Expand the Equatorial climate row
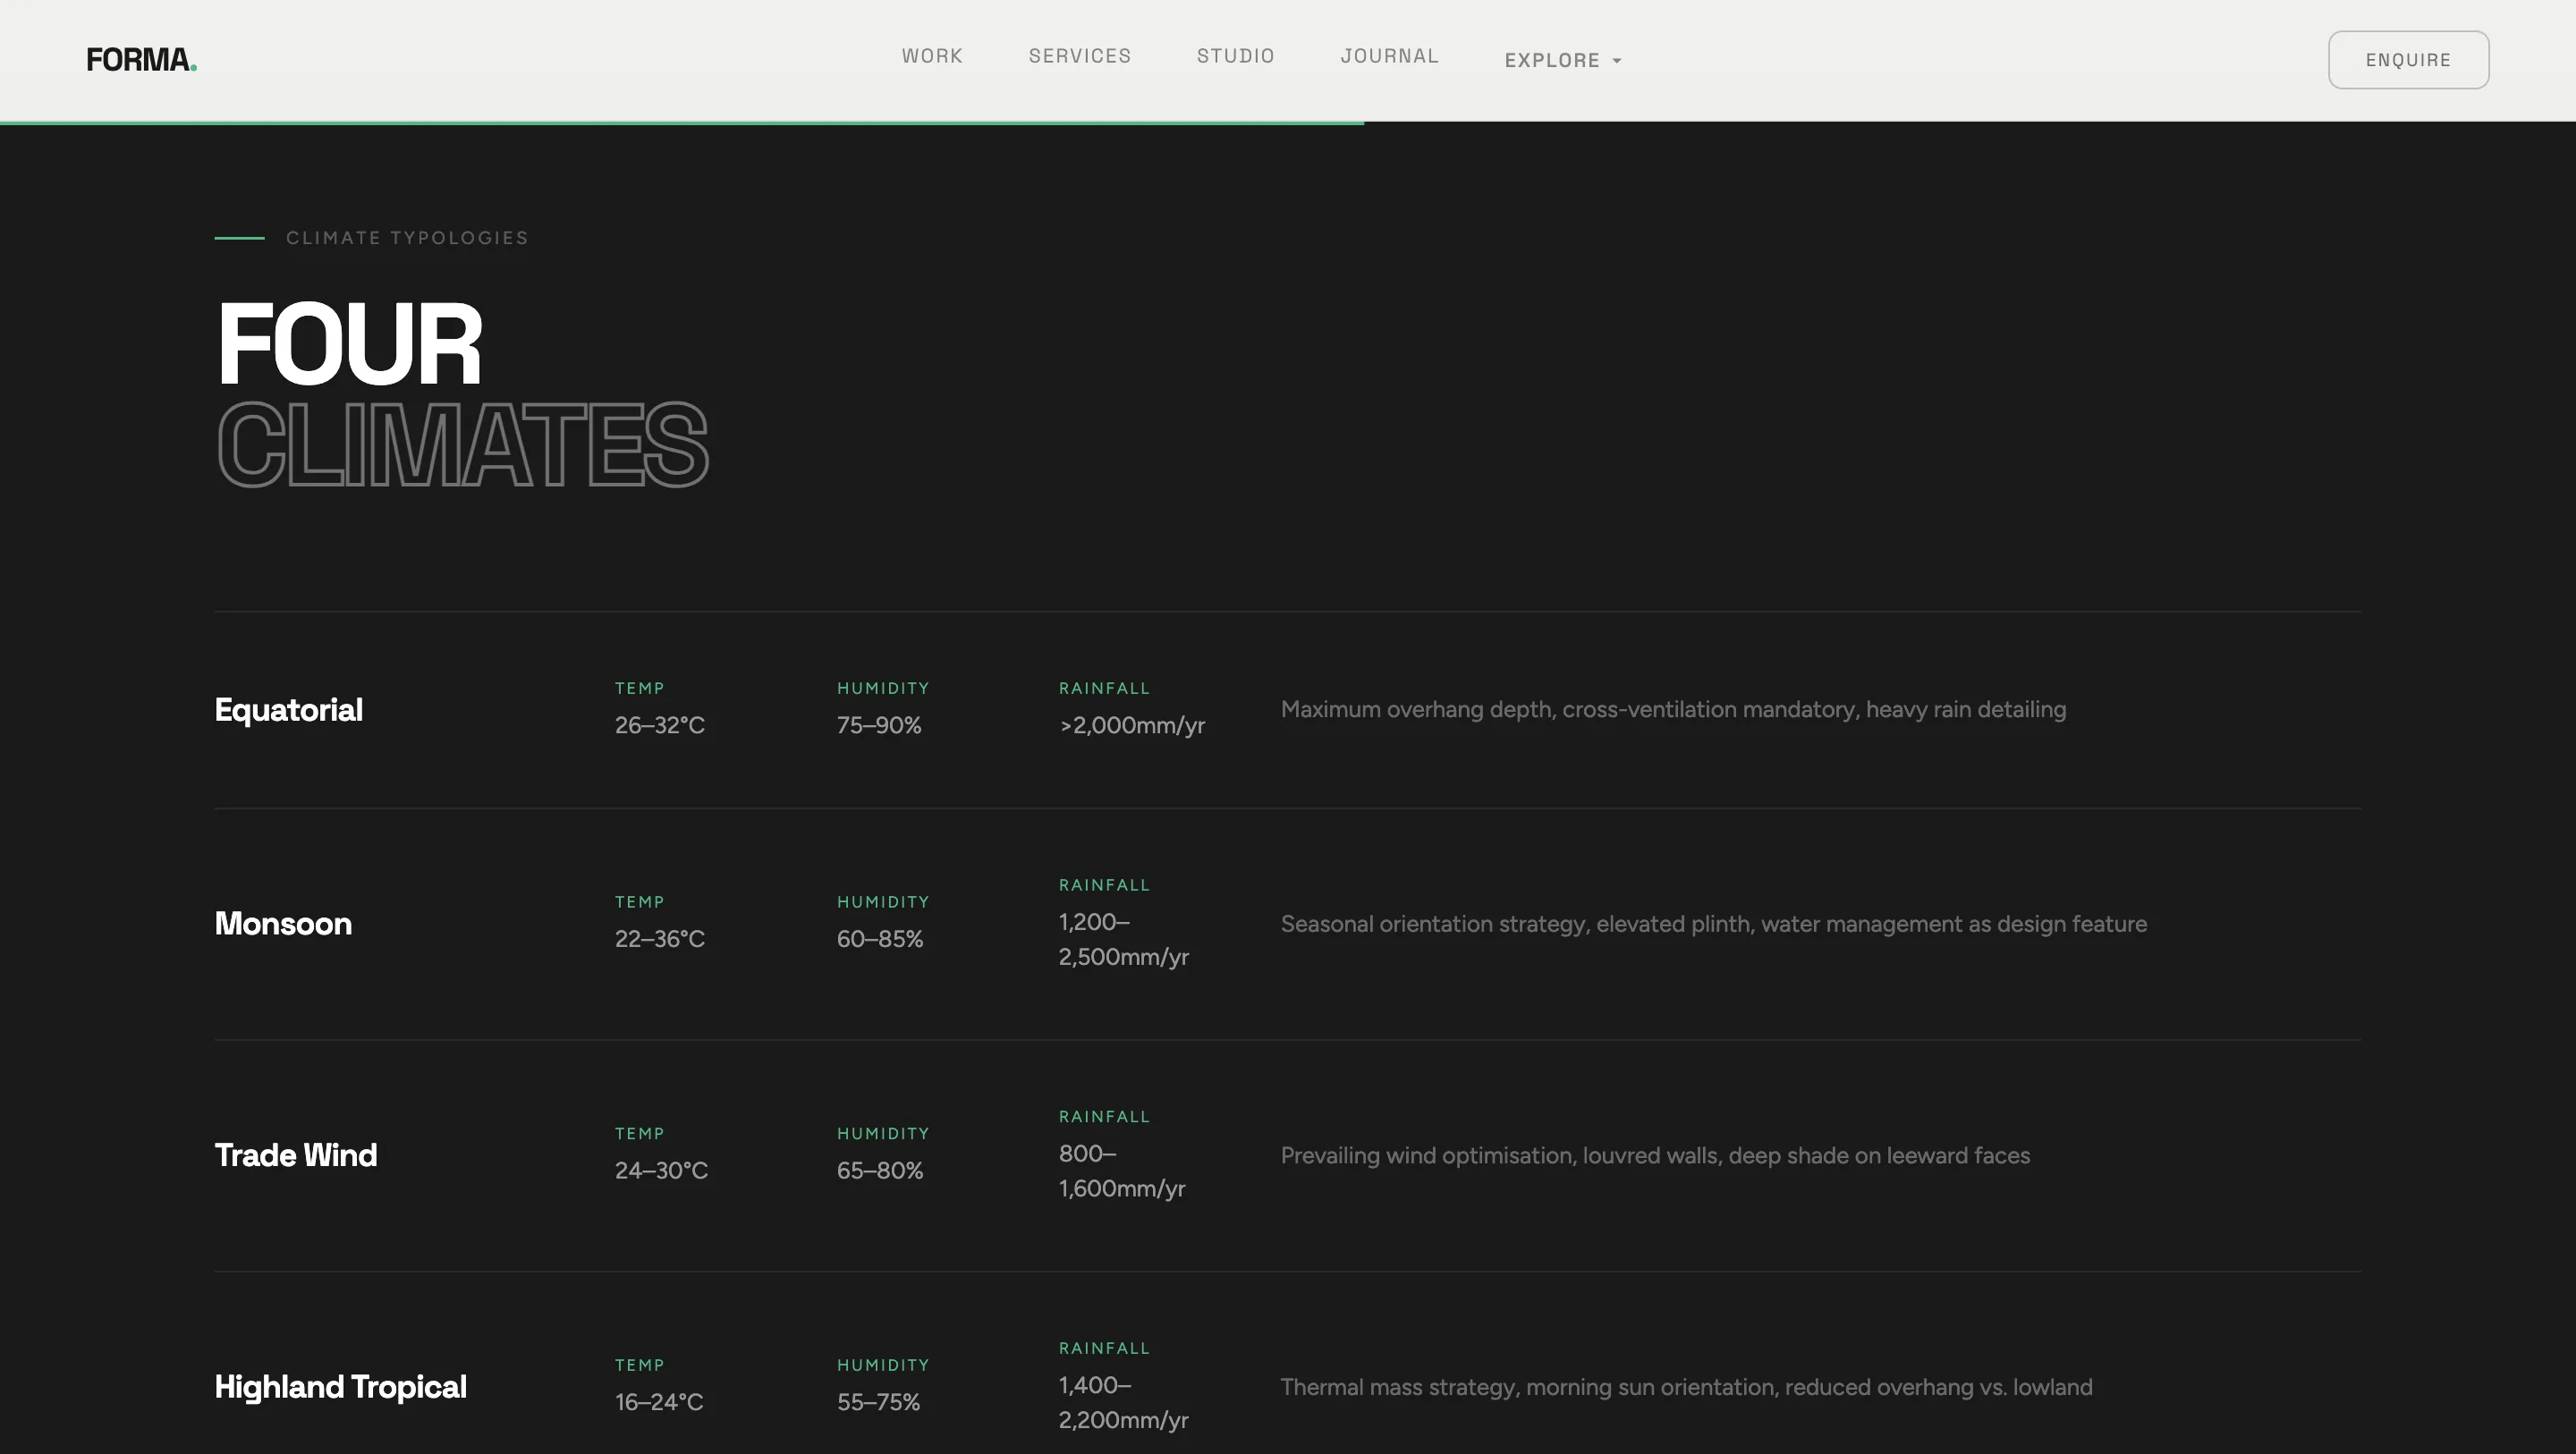Viewport: 2576px width, 1454px height. click(288, 709)
